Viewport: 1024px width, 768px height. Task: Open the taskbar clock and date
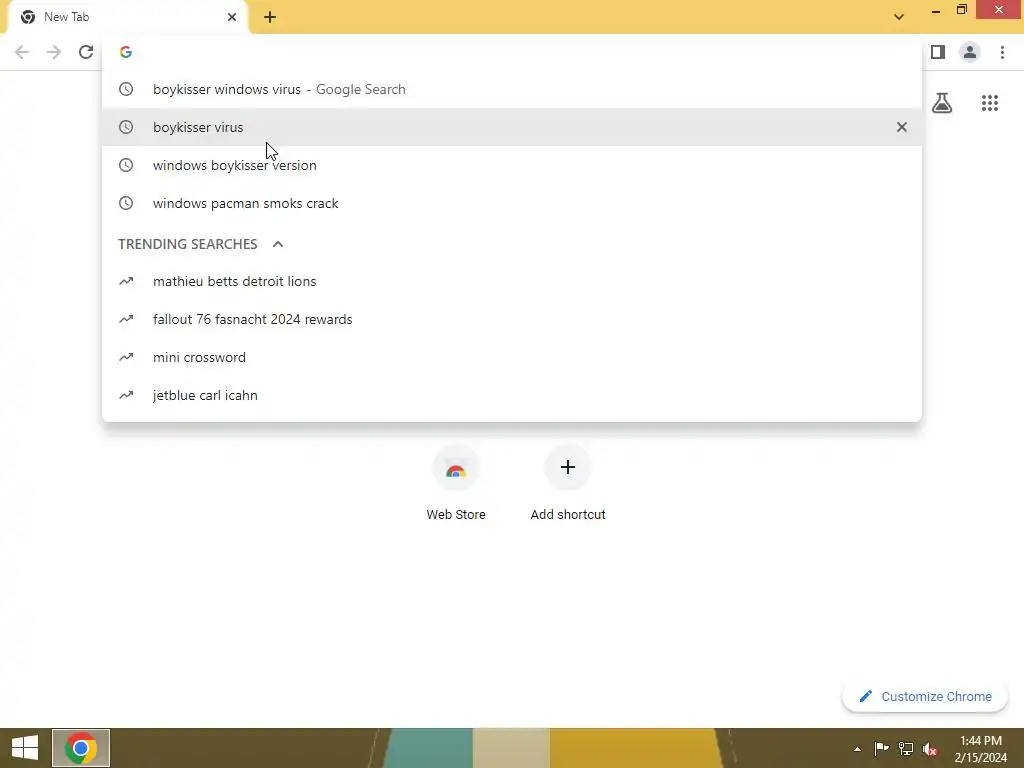coord(981,749)
